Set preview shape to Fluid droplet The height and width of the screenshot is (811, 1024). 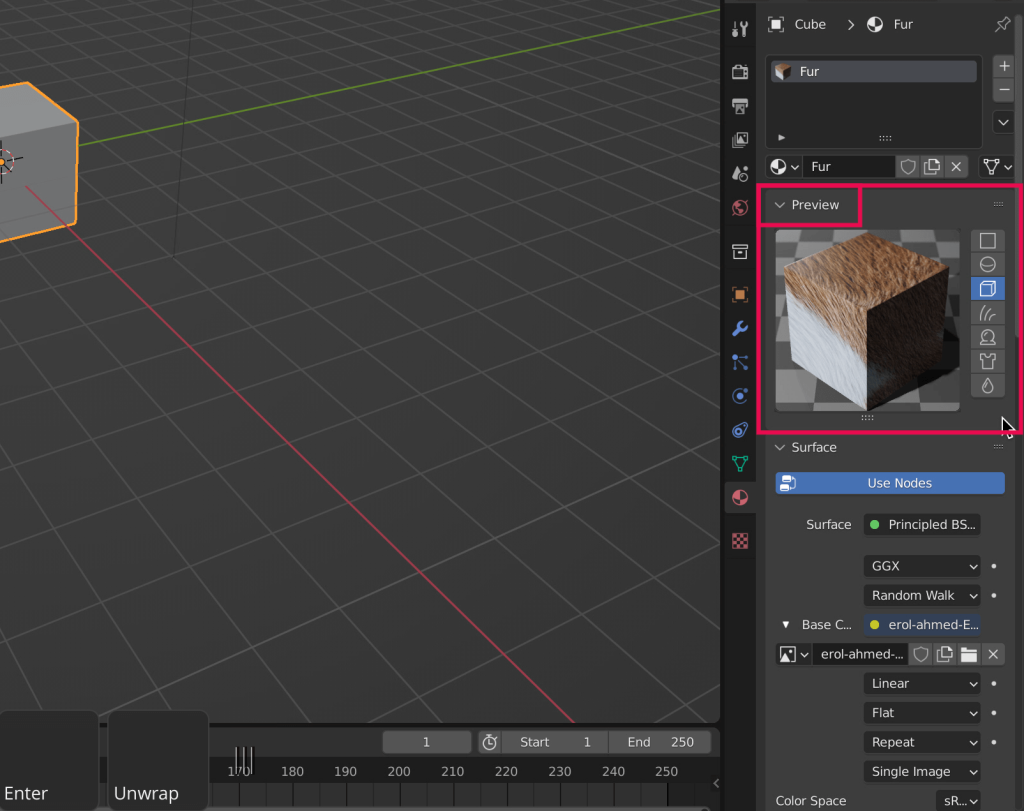987,385
